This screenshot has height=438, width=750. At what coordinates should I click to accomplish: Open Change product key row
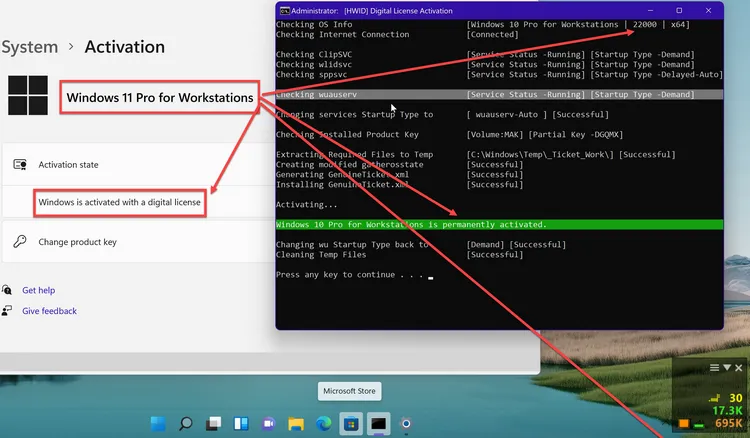coord(139,241)
